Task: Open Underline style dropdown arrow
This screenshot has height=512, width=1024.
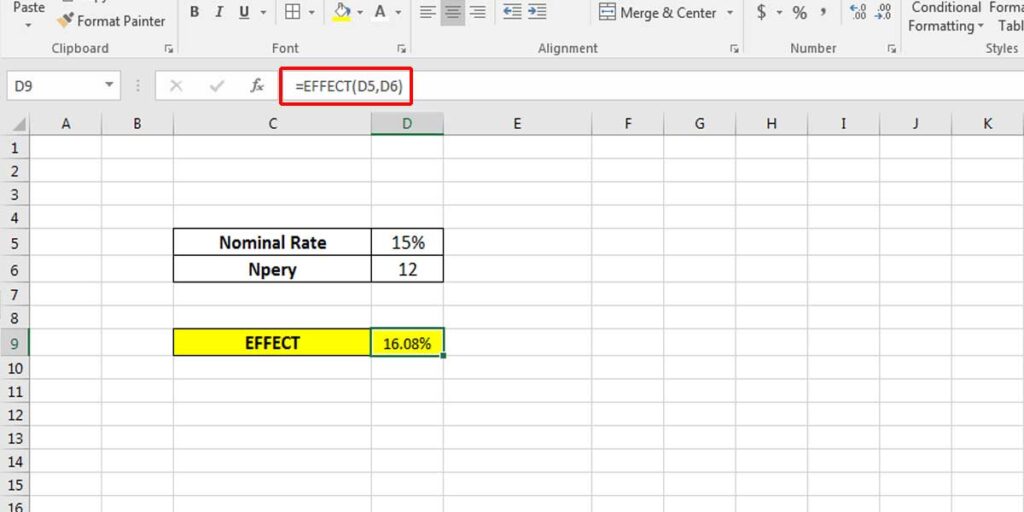Action: pyautogui.click(x=263, y=12)
